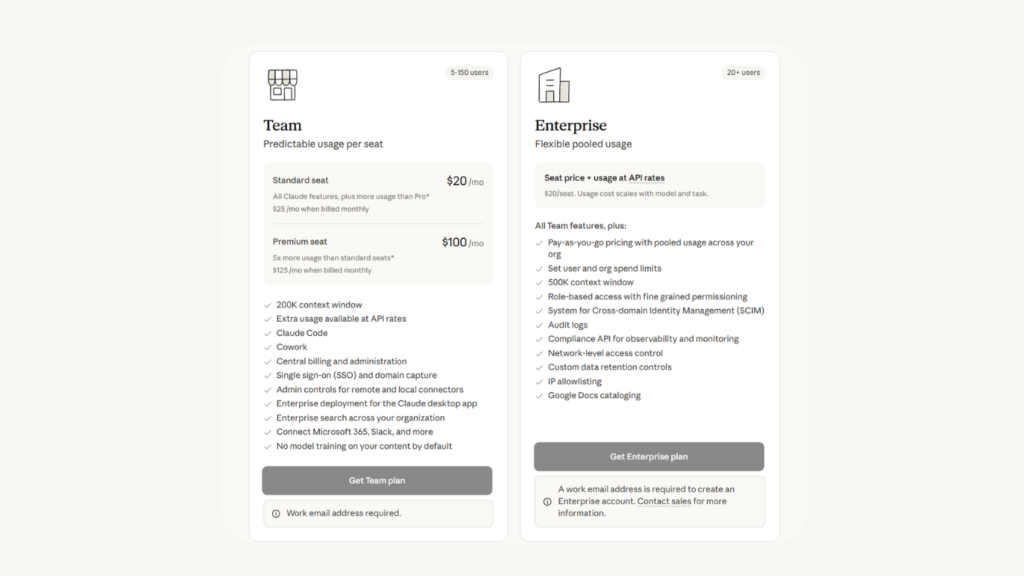
Task: Select the Premium seat pricing row
Action: coord(377,255)
